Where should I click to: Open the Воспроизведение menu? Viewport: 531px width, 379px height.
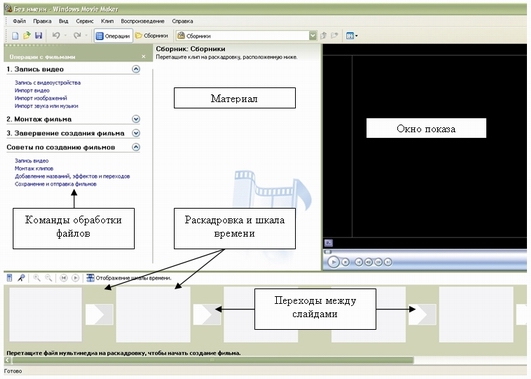click(x=143, y=21)
